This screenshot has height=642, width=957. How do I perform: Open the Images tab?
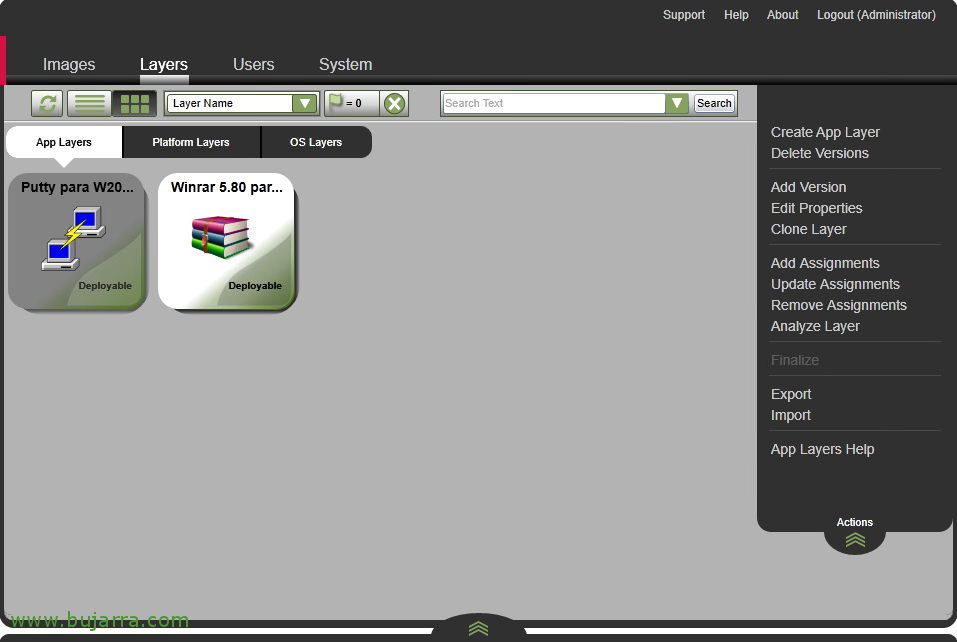(x=69, y=64)
